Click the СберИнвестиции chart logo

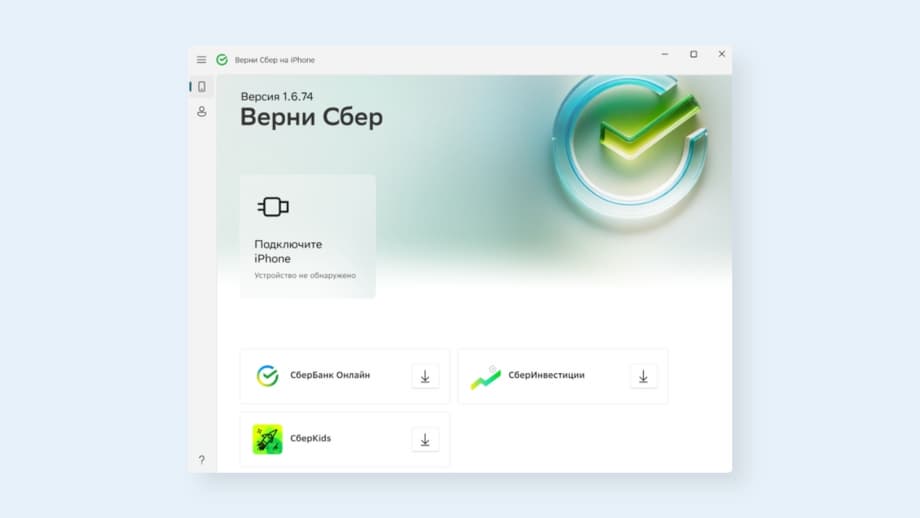coord(486,377)
